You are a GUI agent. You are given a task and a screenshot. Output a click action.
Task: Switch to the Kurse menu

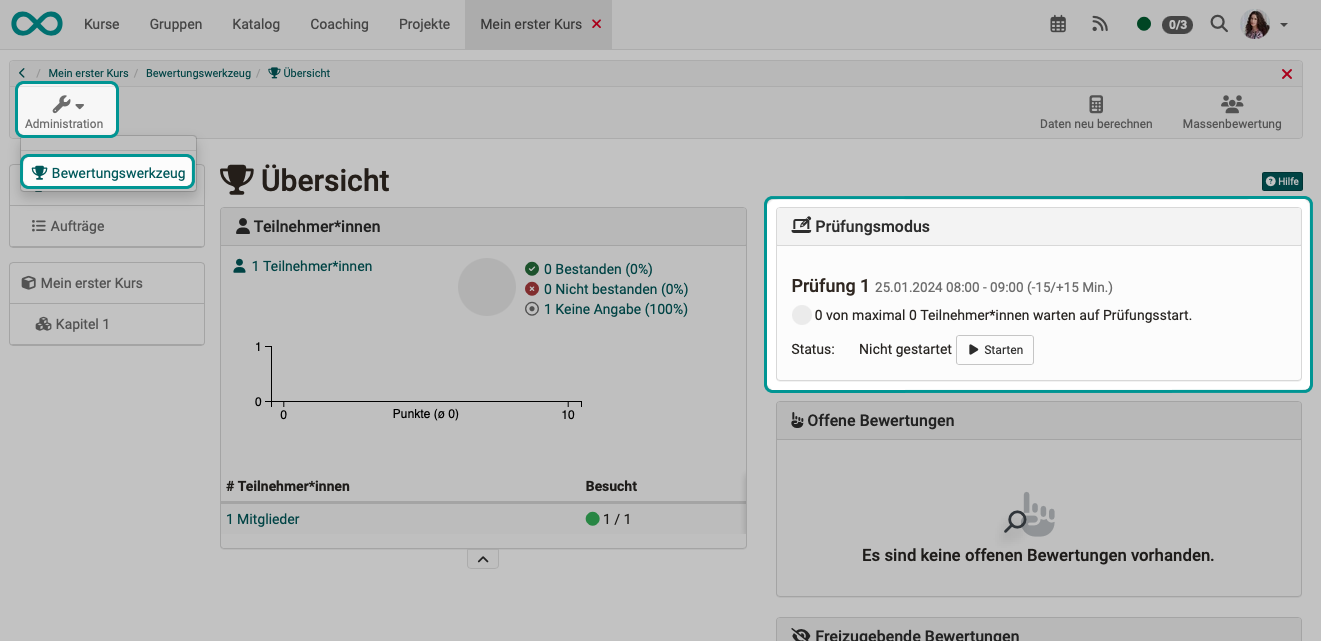tap(101, 23)
